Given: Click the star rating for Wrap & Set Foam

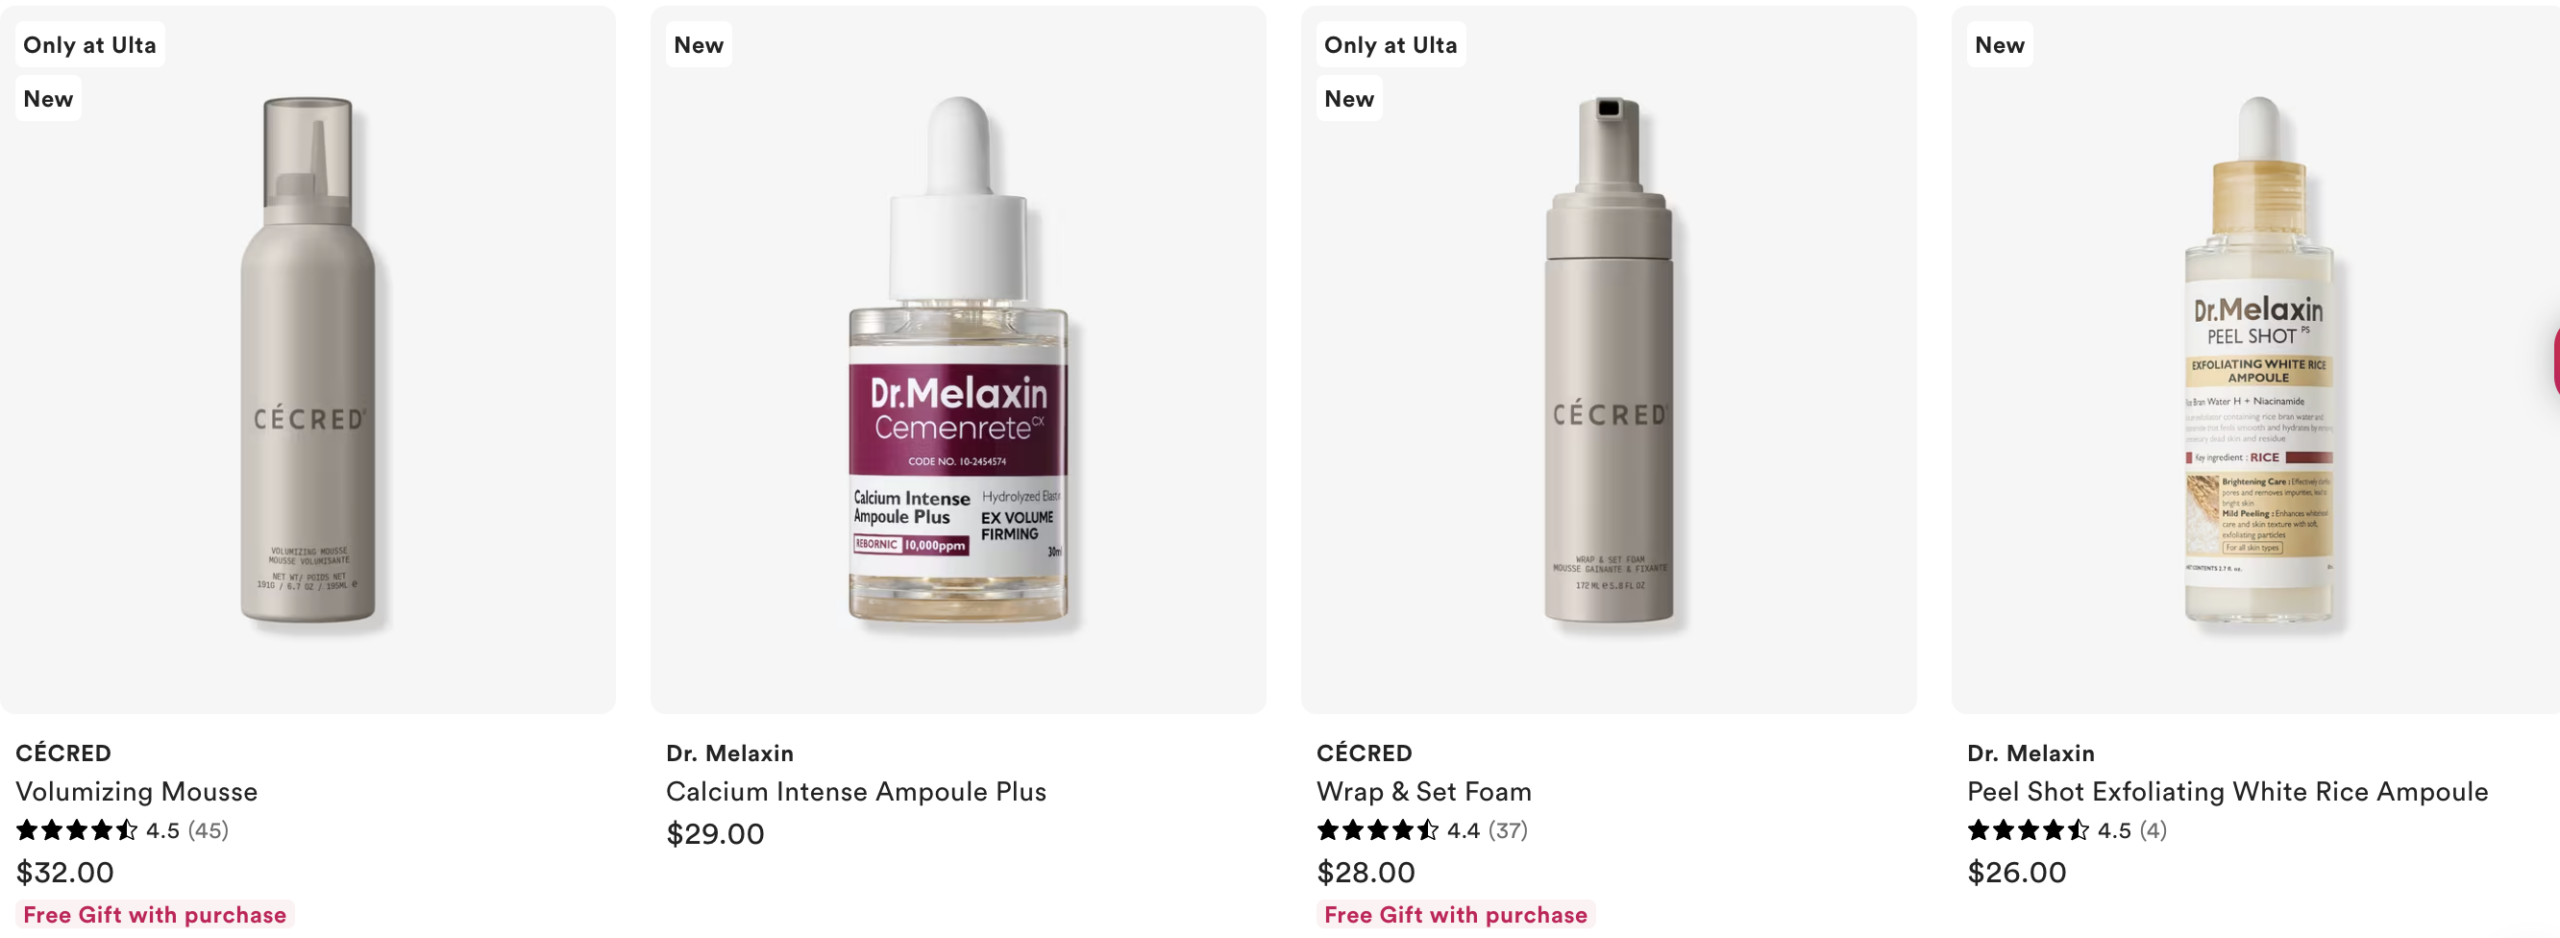Looking at the screenshot, I should click(1378, 830).
